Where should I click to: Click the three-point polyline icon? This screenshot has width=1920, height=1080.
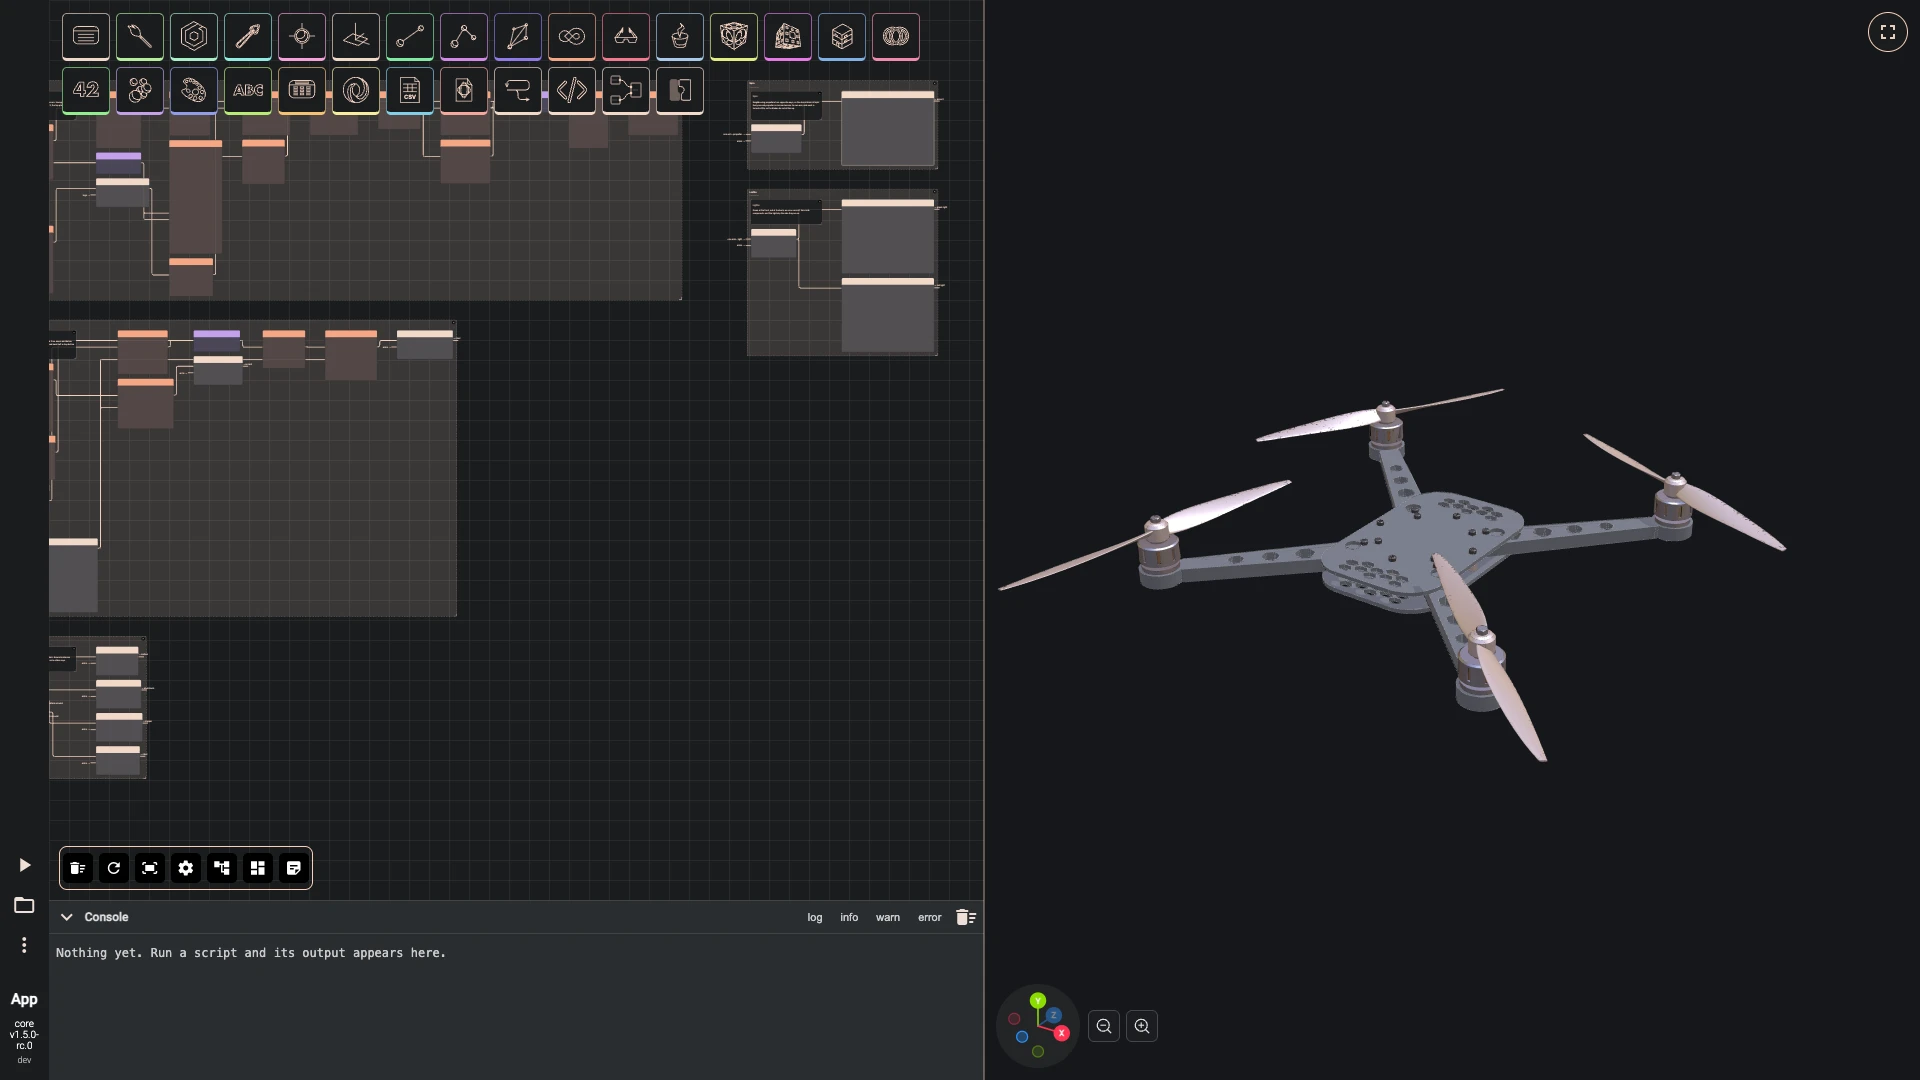point(464,36)
